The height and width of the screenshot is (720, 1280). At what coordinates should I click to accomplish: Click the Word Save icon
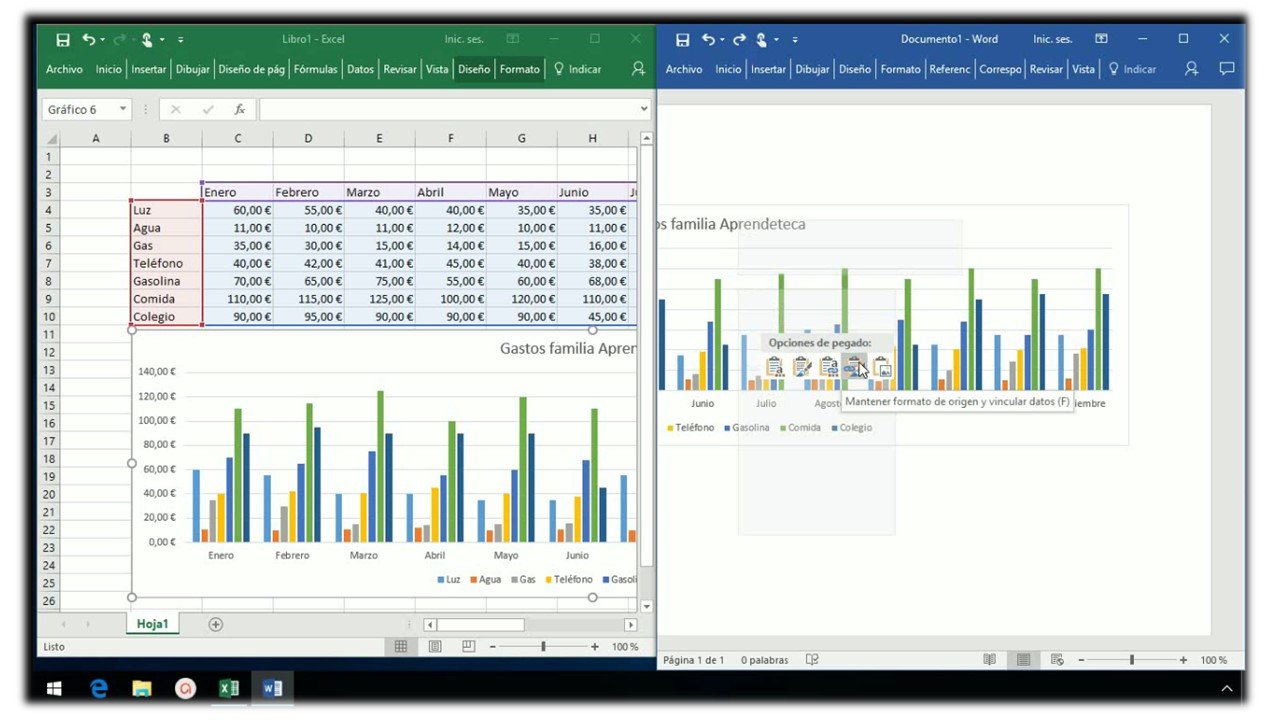click(x=682, y=40)
